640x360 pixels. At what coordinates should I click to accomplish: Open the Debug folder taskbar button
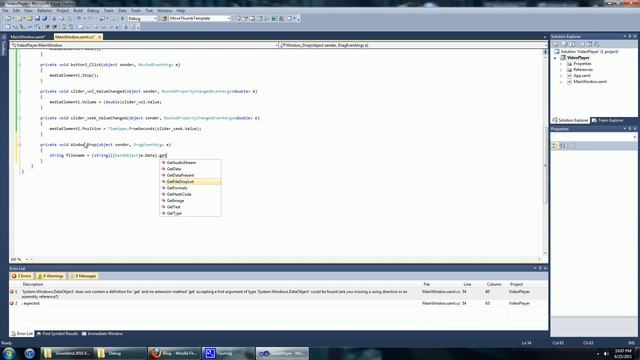120,353
